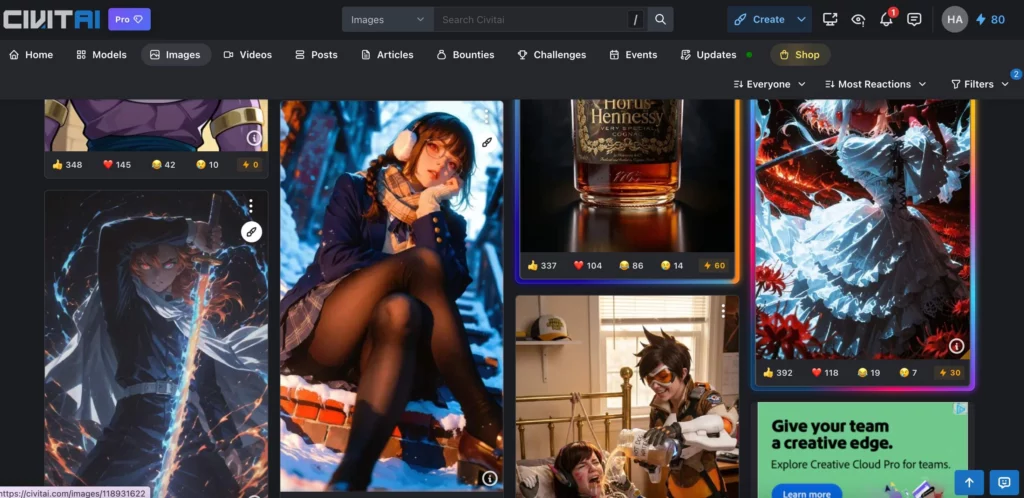
Task: Open the Images search category dropdown
Action: point(388,20)
